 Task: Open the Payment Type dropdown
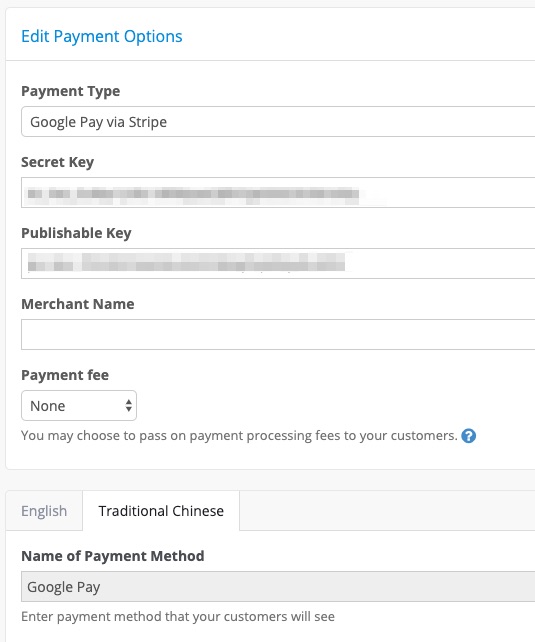click(x=278, y=122)
